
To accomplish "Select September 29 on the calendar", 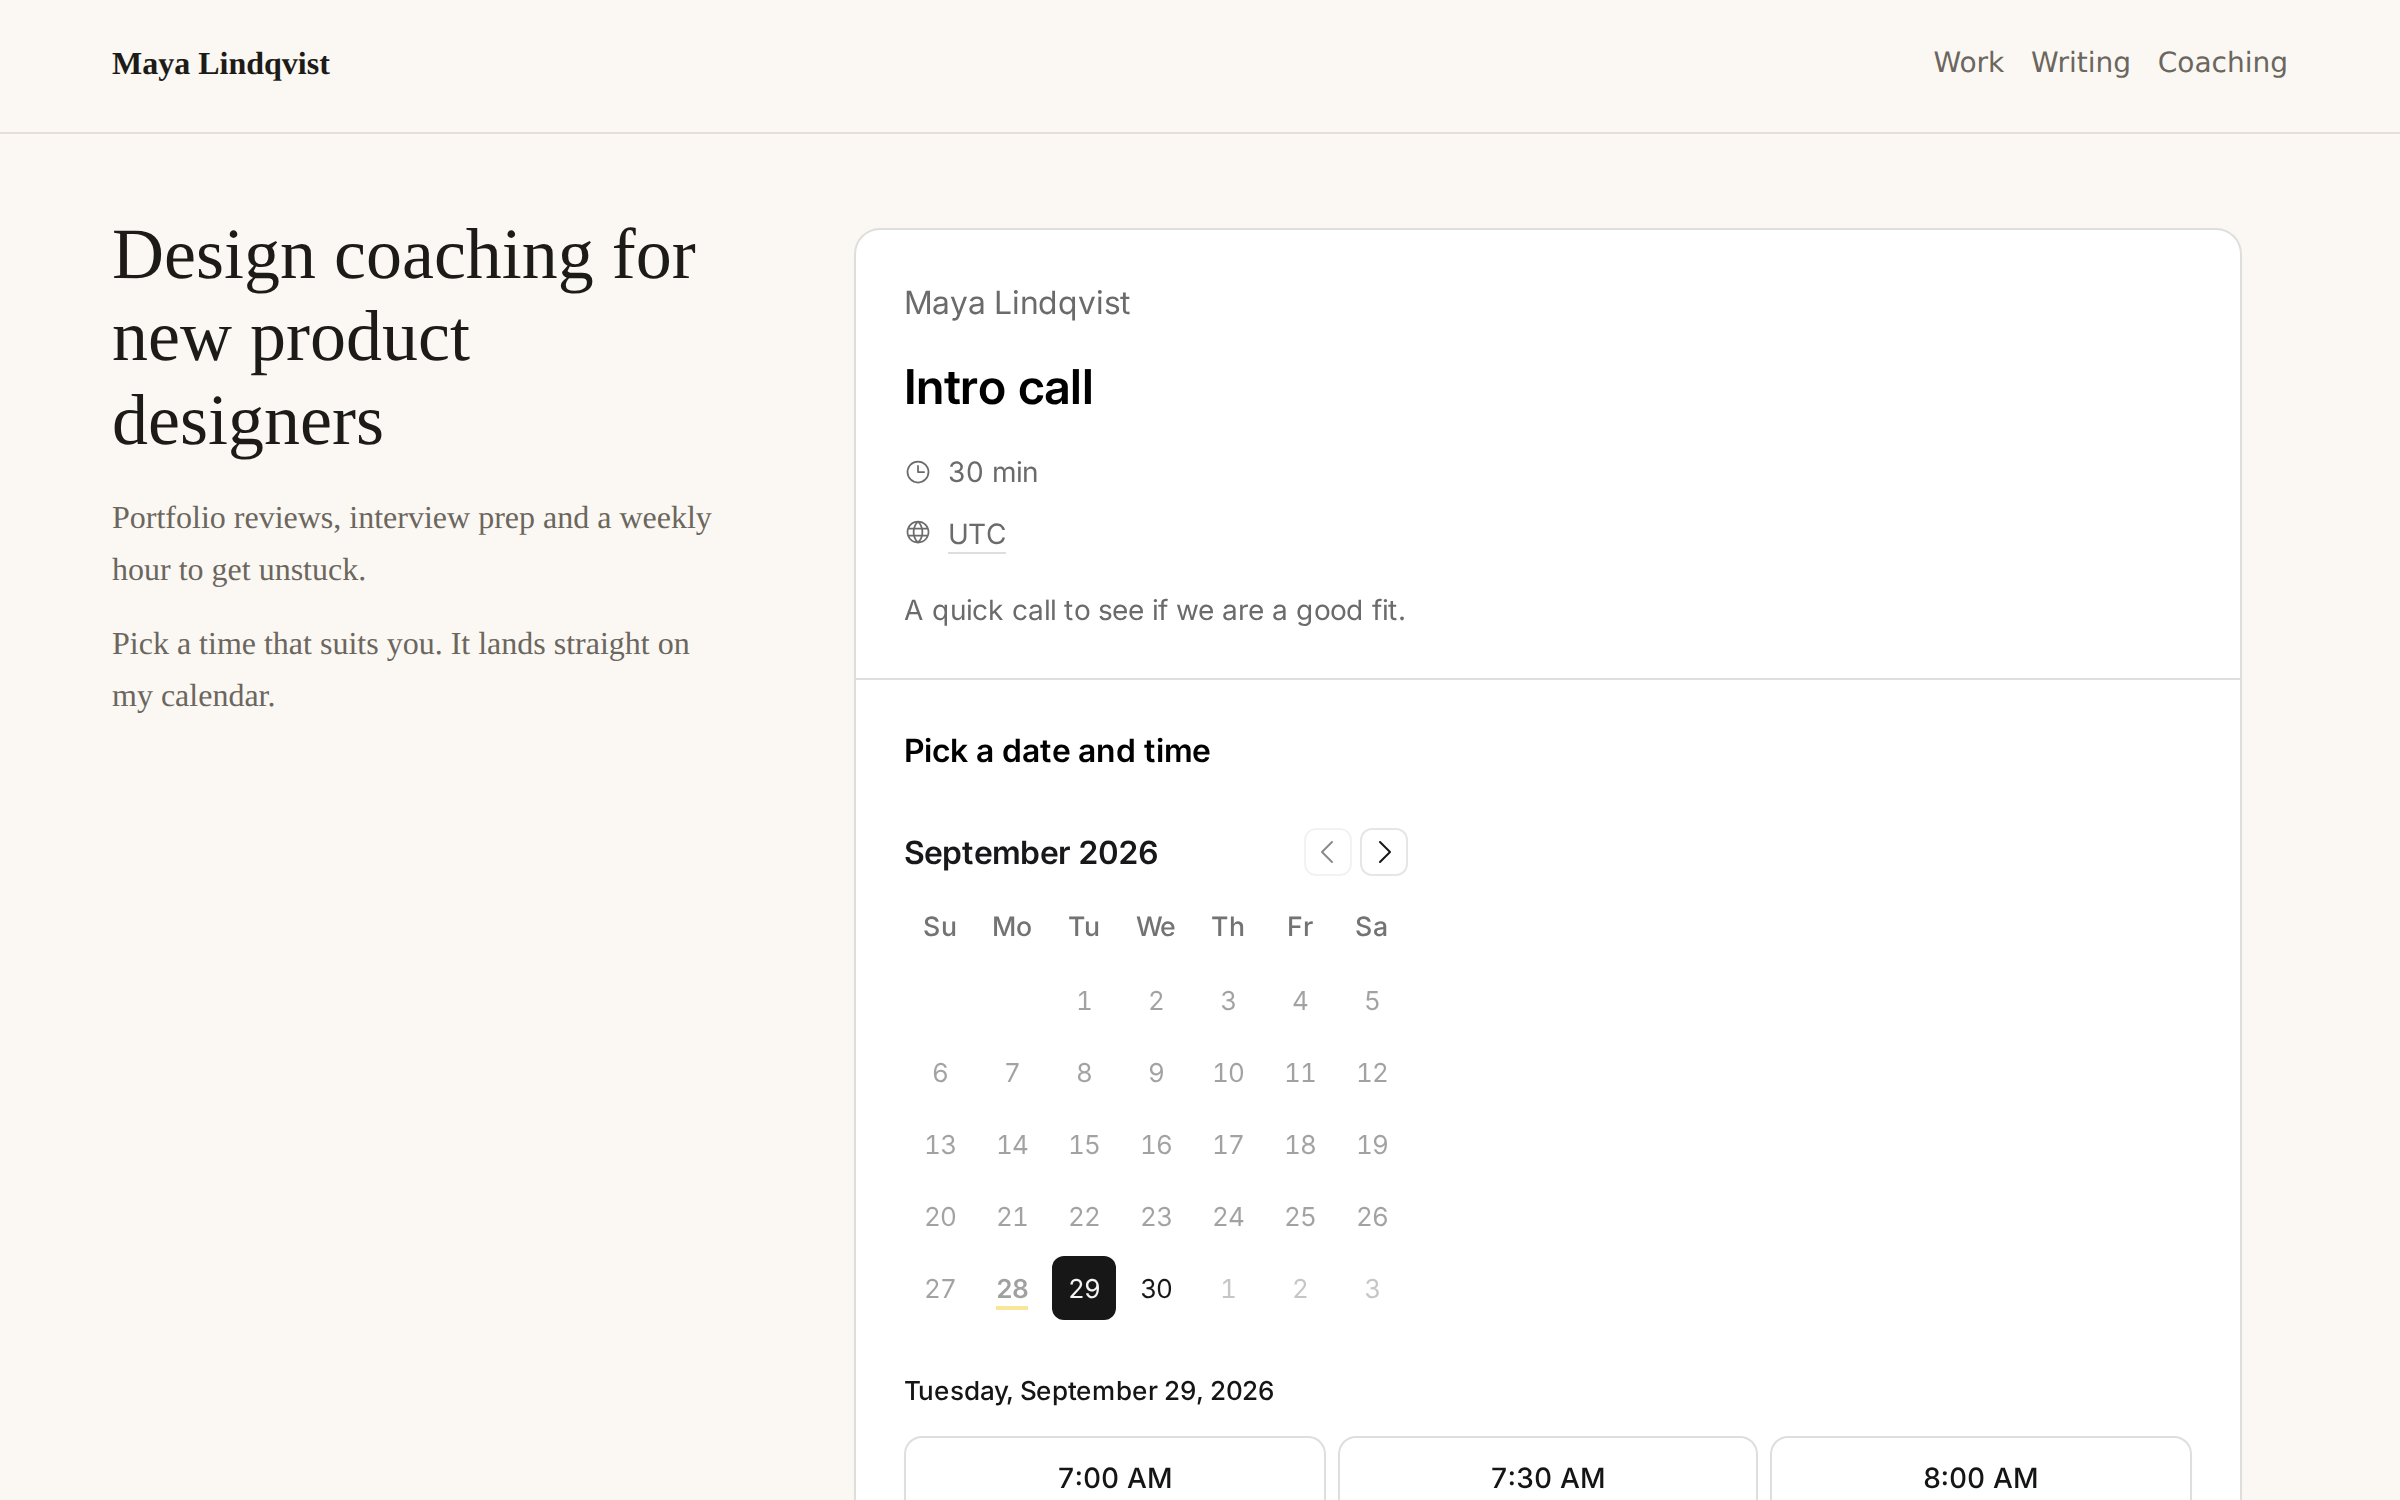I will (1084, 1288).
